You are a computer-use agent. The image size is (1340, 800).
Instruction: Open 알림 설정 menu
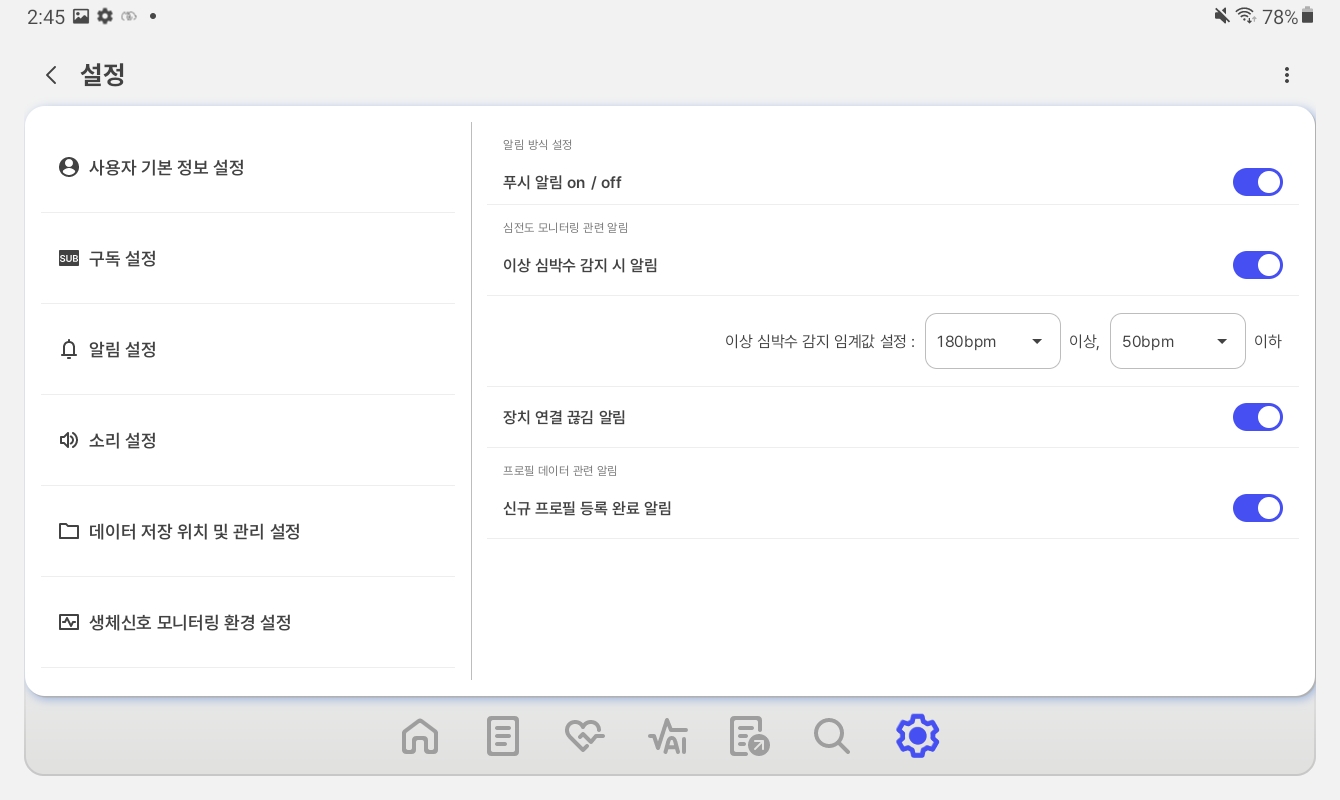(248, 349)
